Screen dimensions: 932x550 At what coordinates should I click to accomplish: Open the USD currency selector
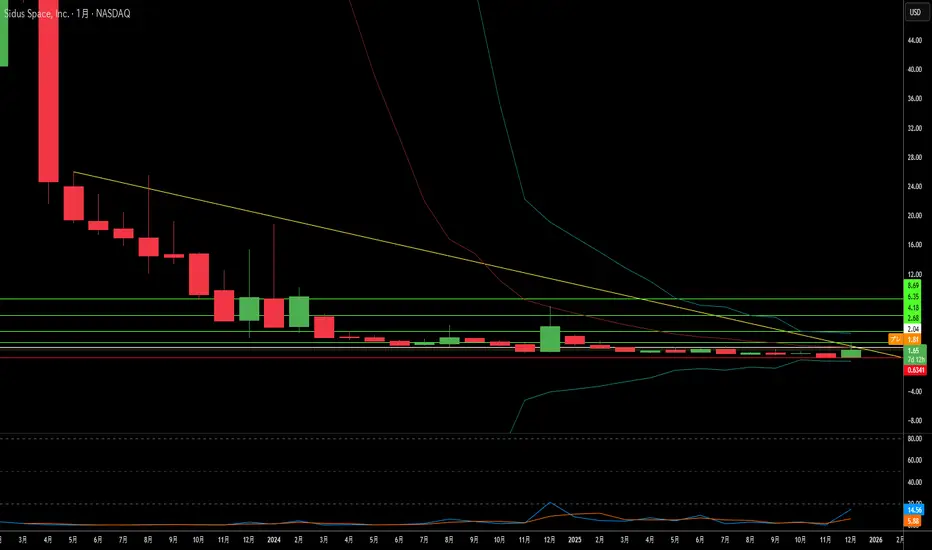click(x=915, y=12)
